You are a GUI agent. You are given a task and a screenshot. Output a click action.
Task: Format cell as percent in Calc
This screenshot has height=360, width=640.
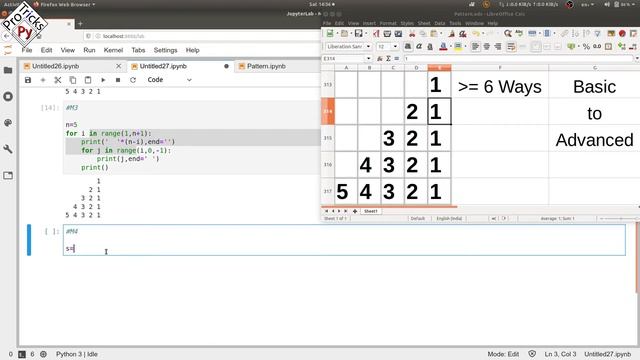point(586,47)
